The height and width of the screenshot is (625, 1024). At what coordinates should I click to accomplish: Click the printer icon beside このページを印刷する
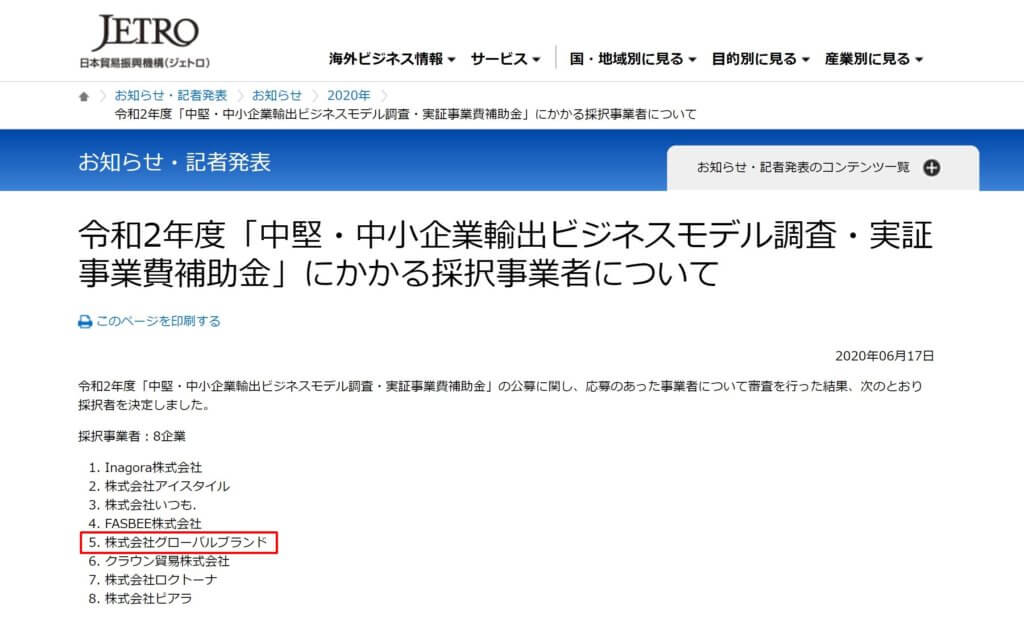coord(85,322)
